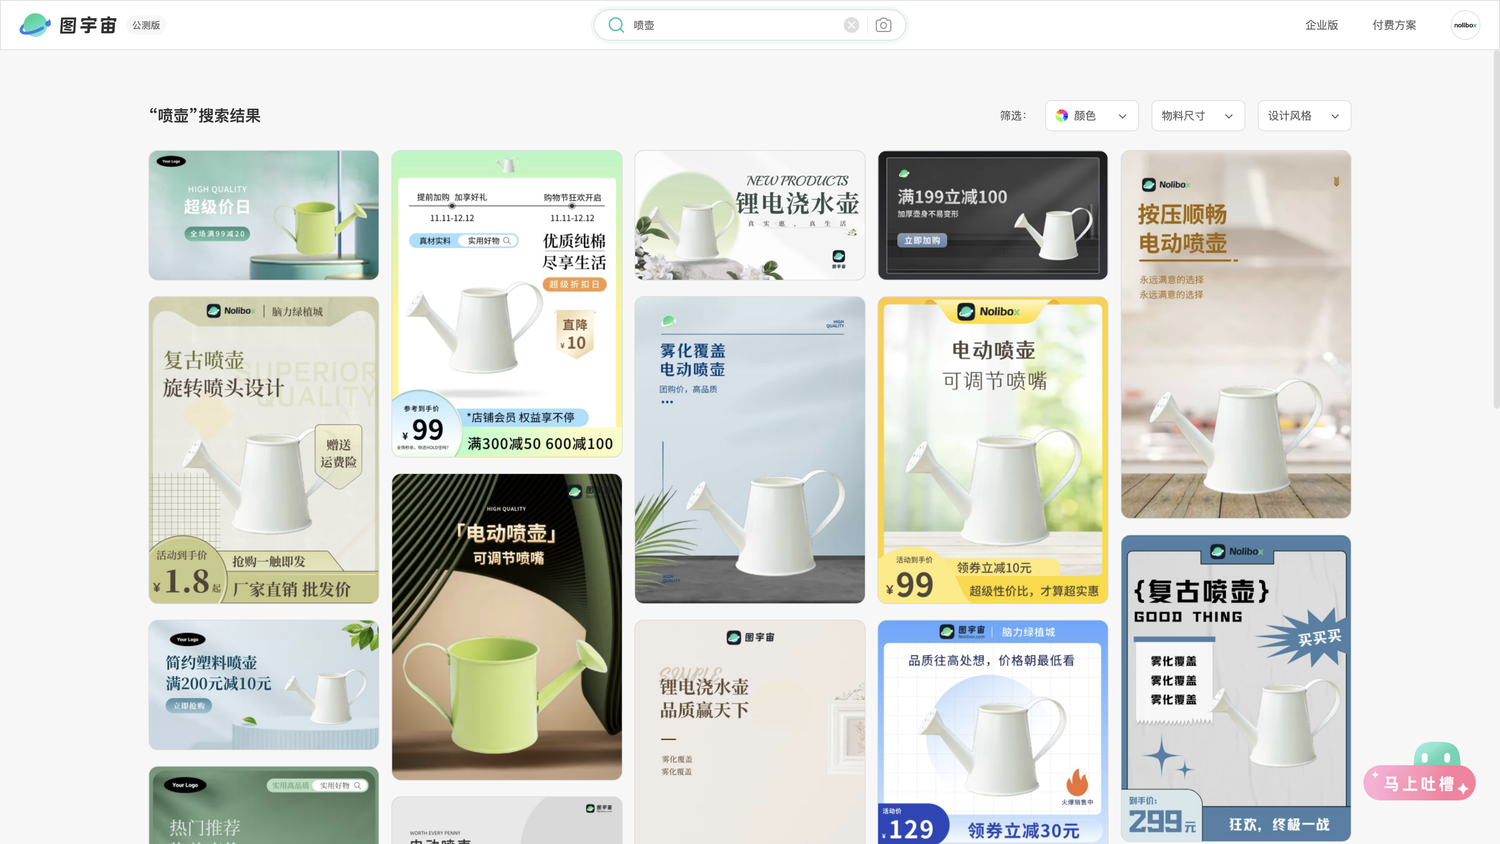
Task: Expand the 设计风格 filter dropdown
Action: click(1304, 116)
